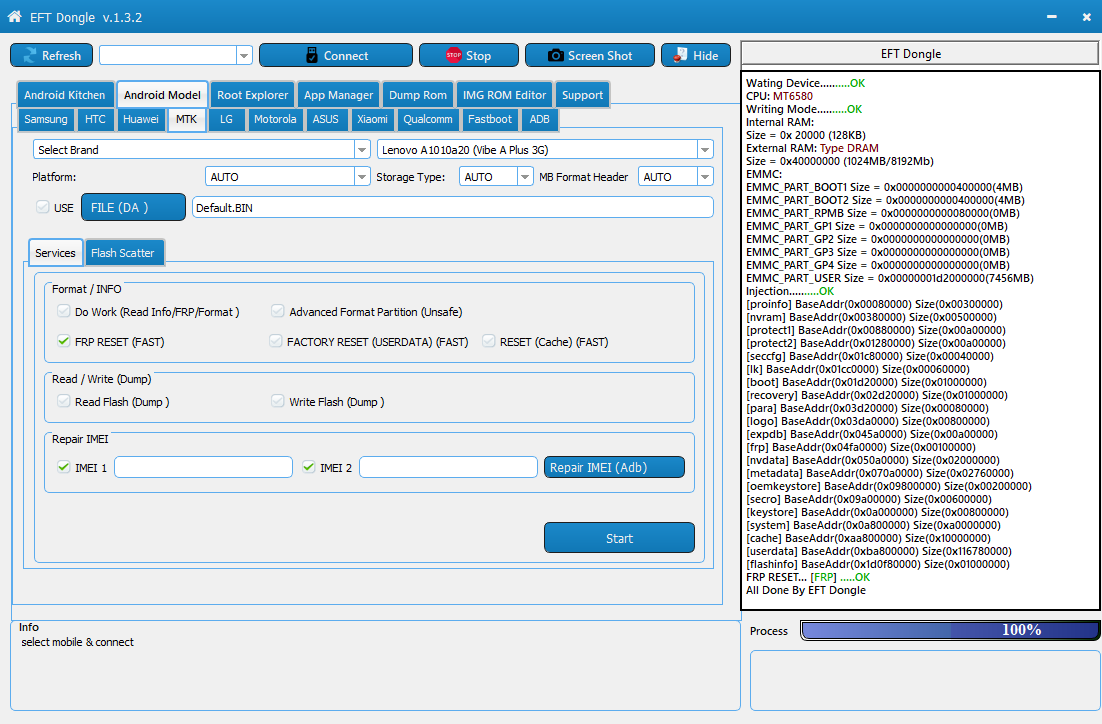
Task: Open the port dropdown beside Refresh
Action: 244,56
